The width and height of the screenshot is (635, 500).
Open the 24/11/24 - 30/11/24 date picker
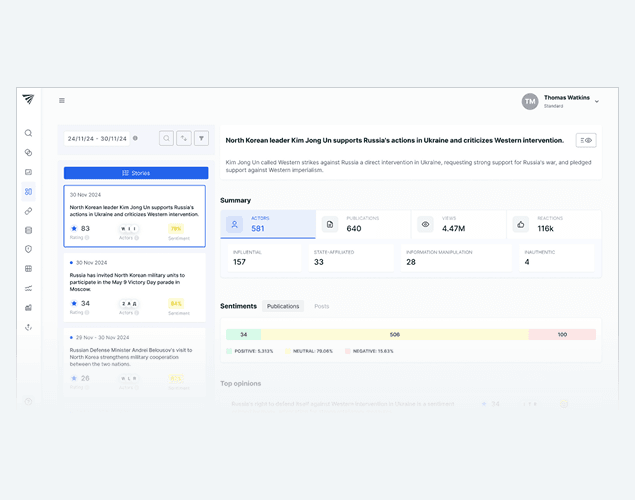point(98,139)
